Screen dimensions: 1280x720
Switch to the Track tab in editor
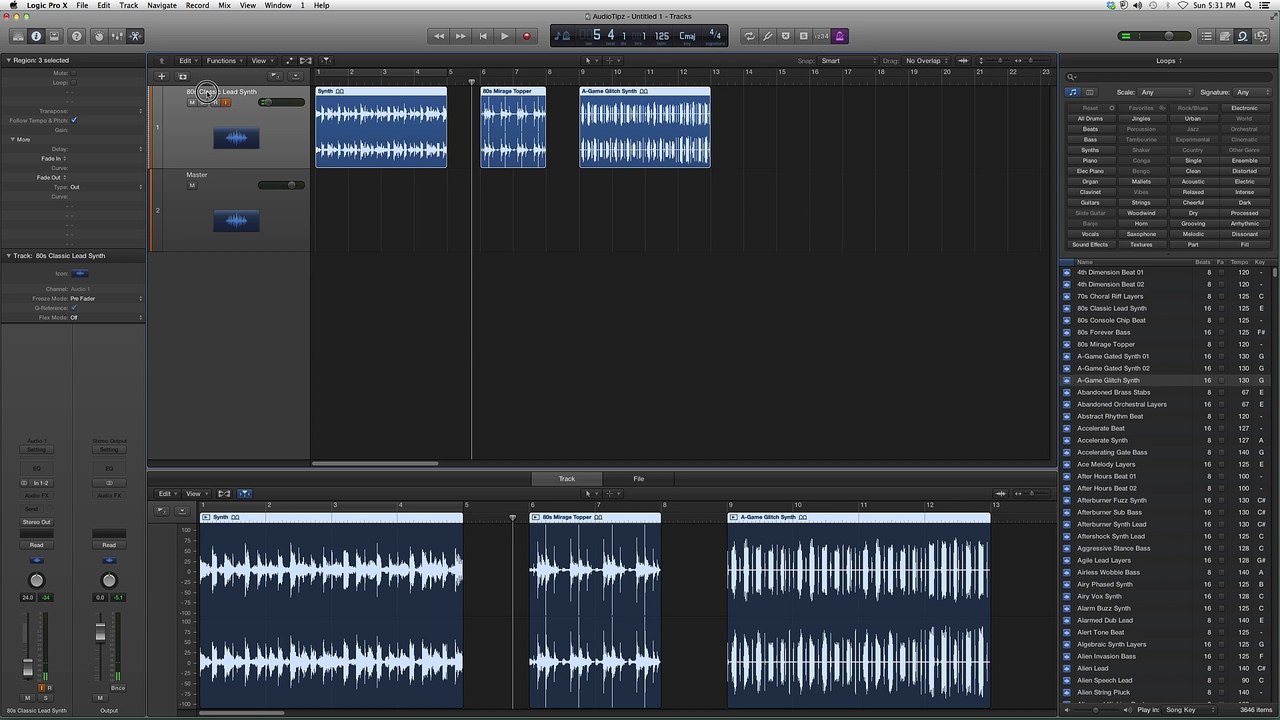point(566,479)
